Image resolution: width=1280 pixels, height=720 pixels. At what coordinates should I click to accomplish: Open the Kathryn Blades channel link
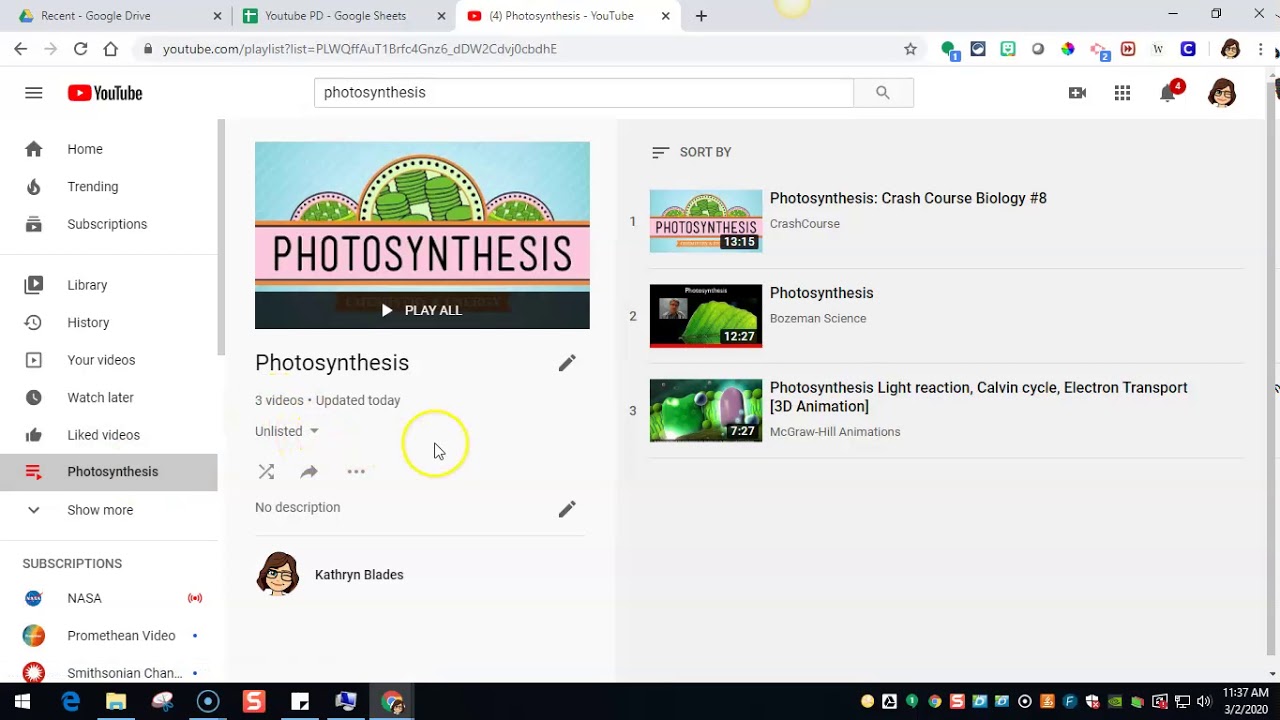[x=359, y=575]
